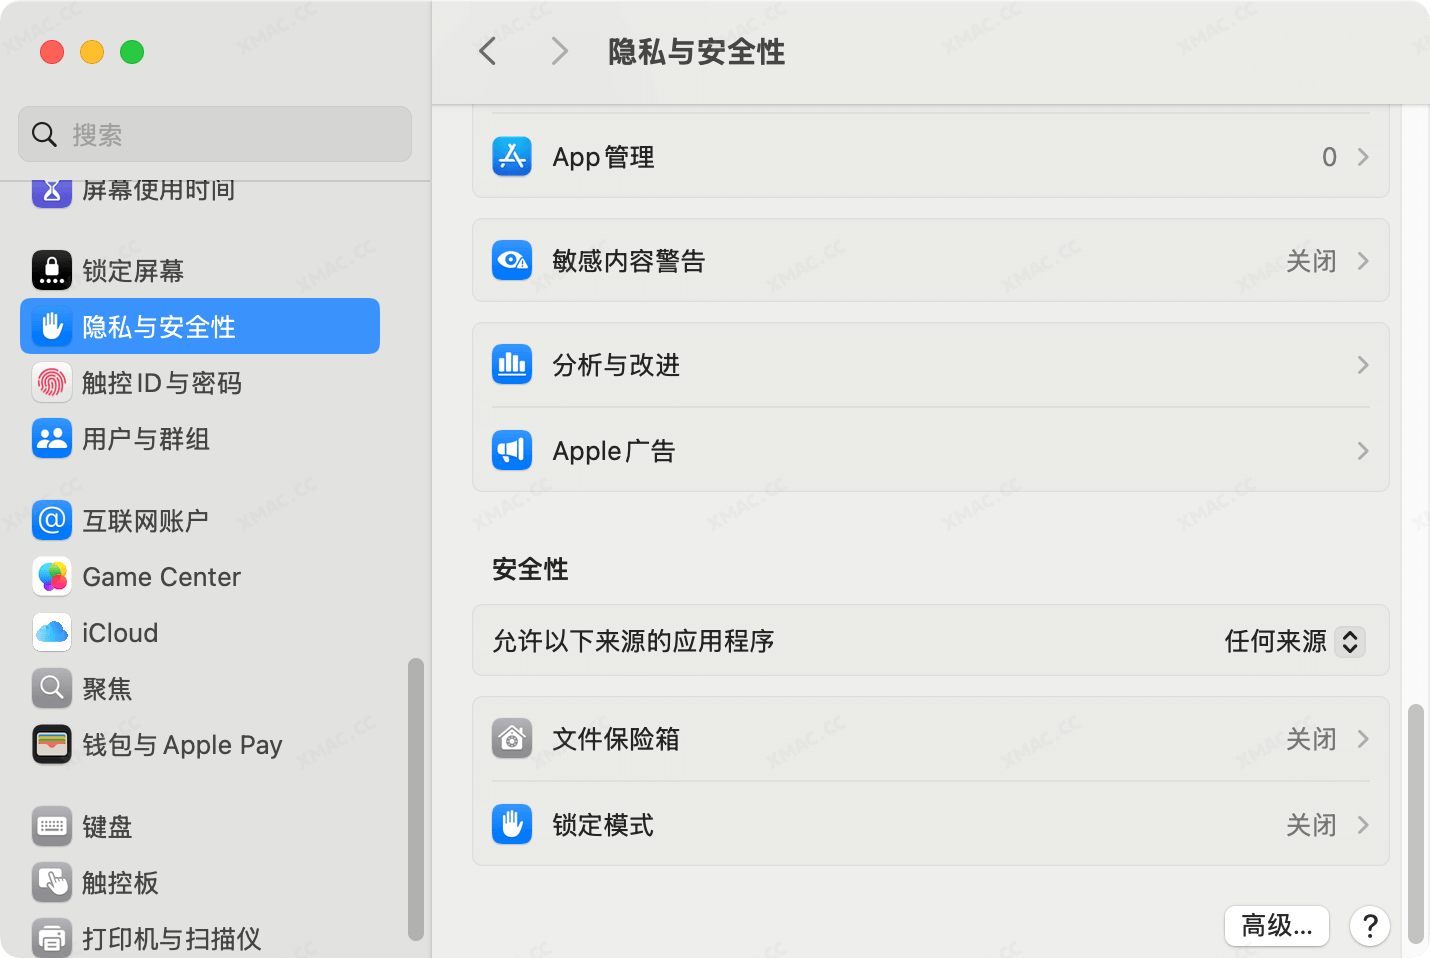
Task: Click the 搜索 search field
Action: [215, 134]
